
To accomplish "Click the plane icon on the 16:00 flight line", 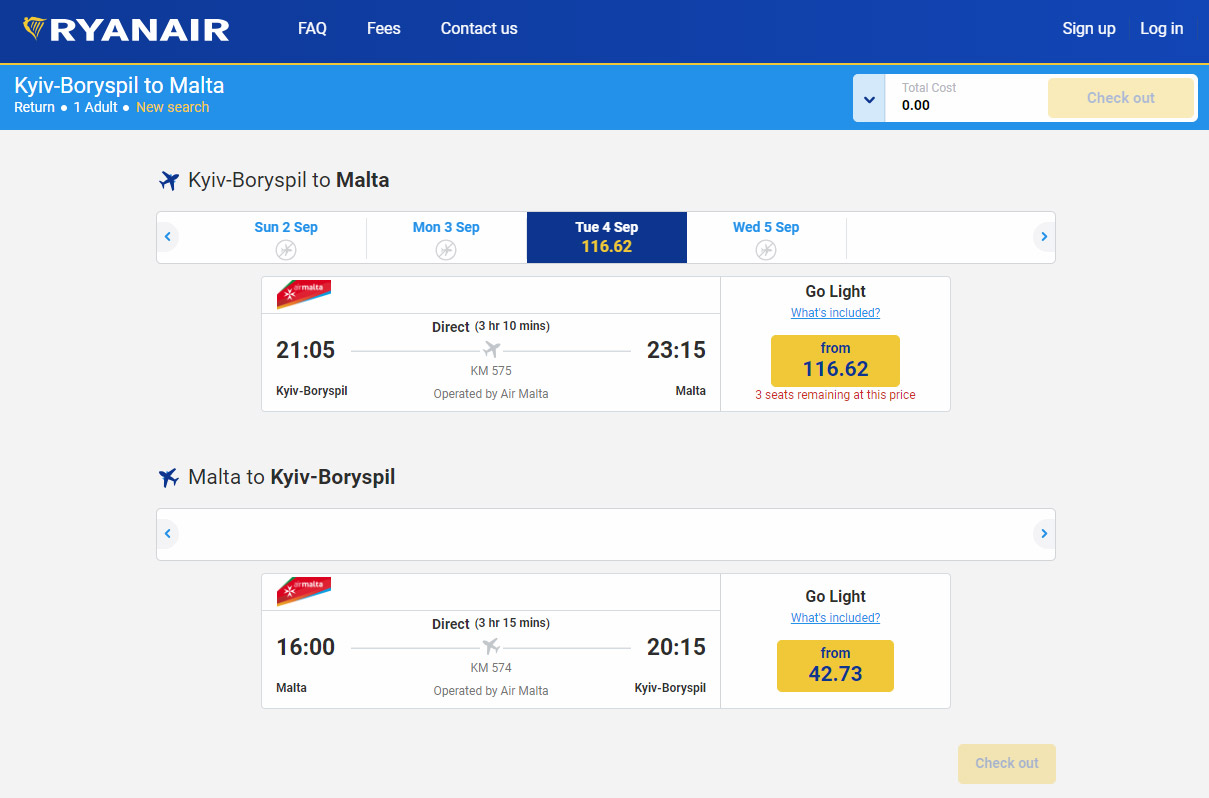I will [x=491, y=647].
